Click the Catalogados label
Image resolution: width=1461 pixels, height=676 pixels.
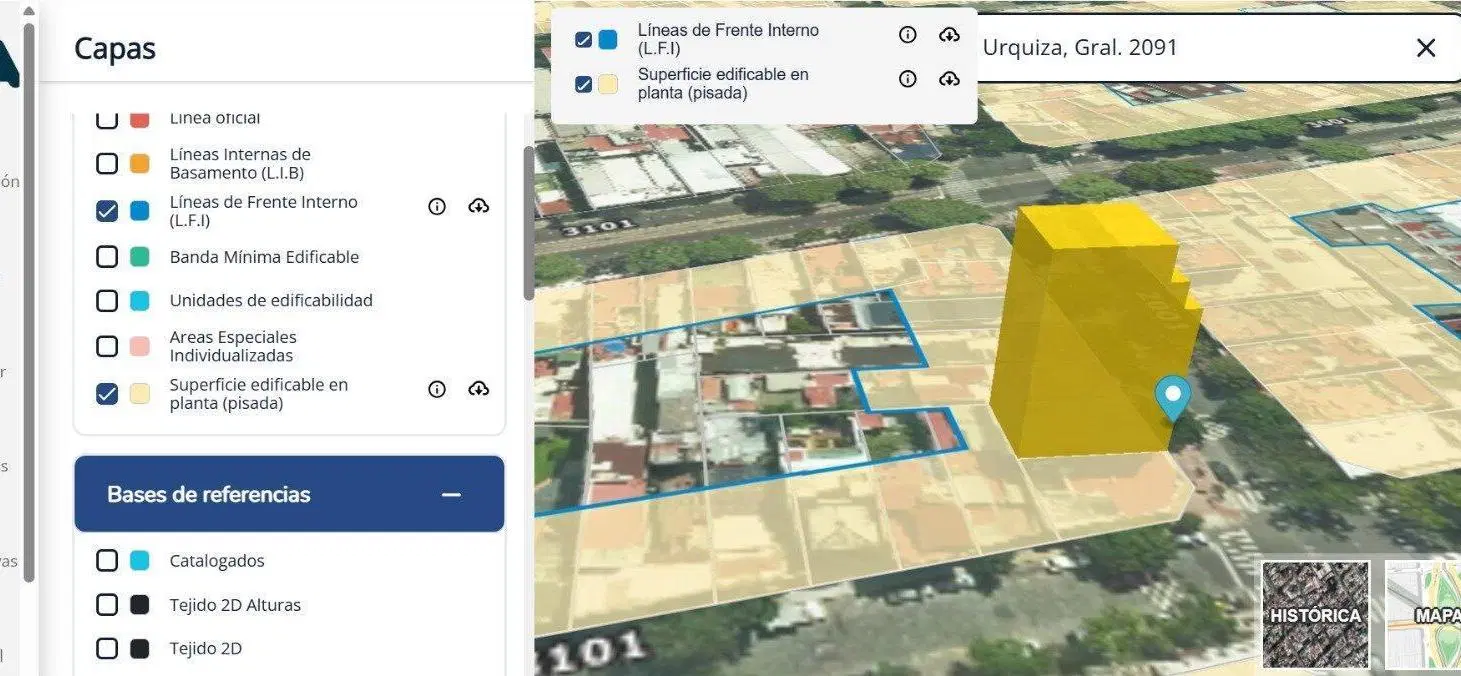[x=217, y=561]
